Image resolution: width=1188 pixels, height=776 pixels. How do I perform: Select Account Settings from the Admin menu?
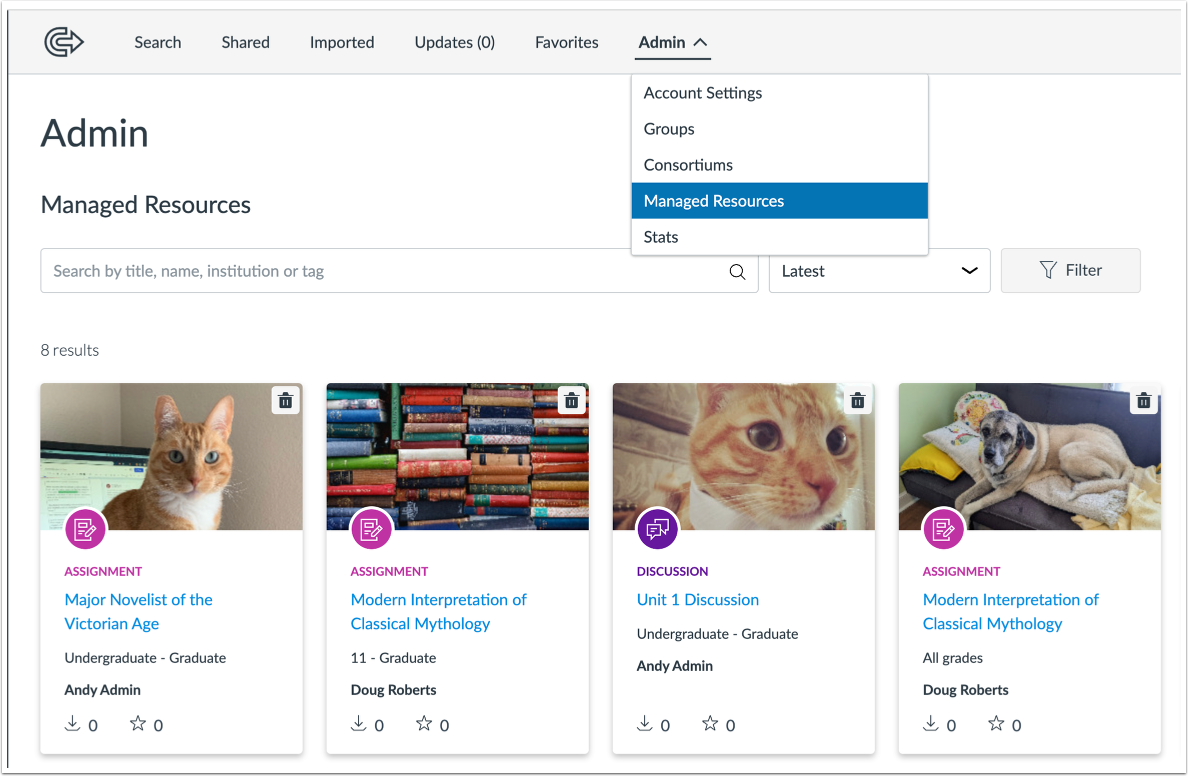[703, 92]
